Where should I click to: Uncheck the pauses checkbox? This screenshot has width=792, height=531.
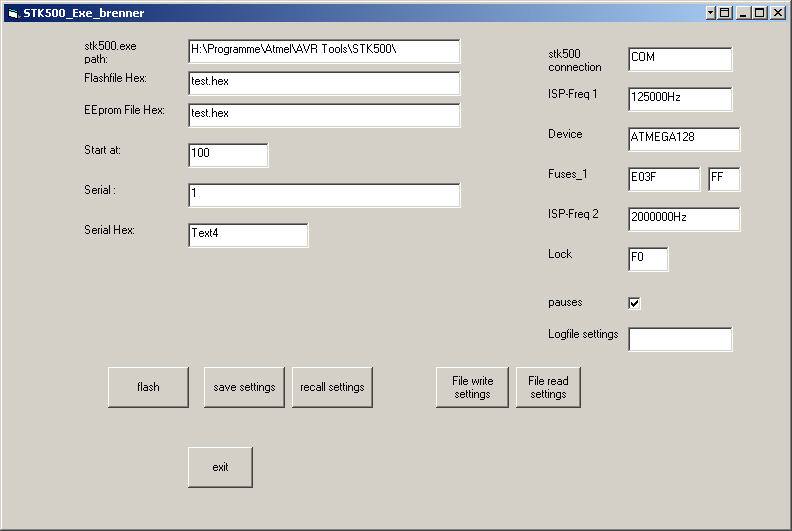(634, 303)
